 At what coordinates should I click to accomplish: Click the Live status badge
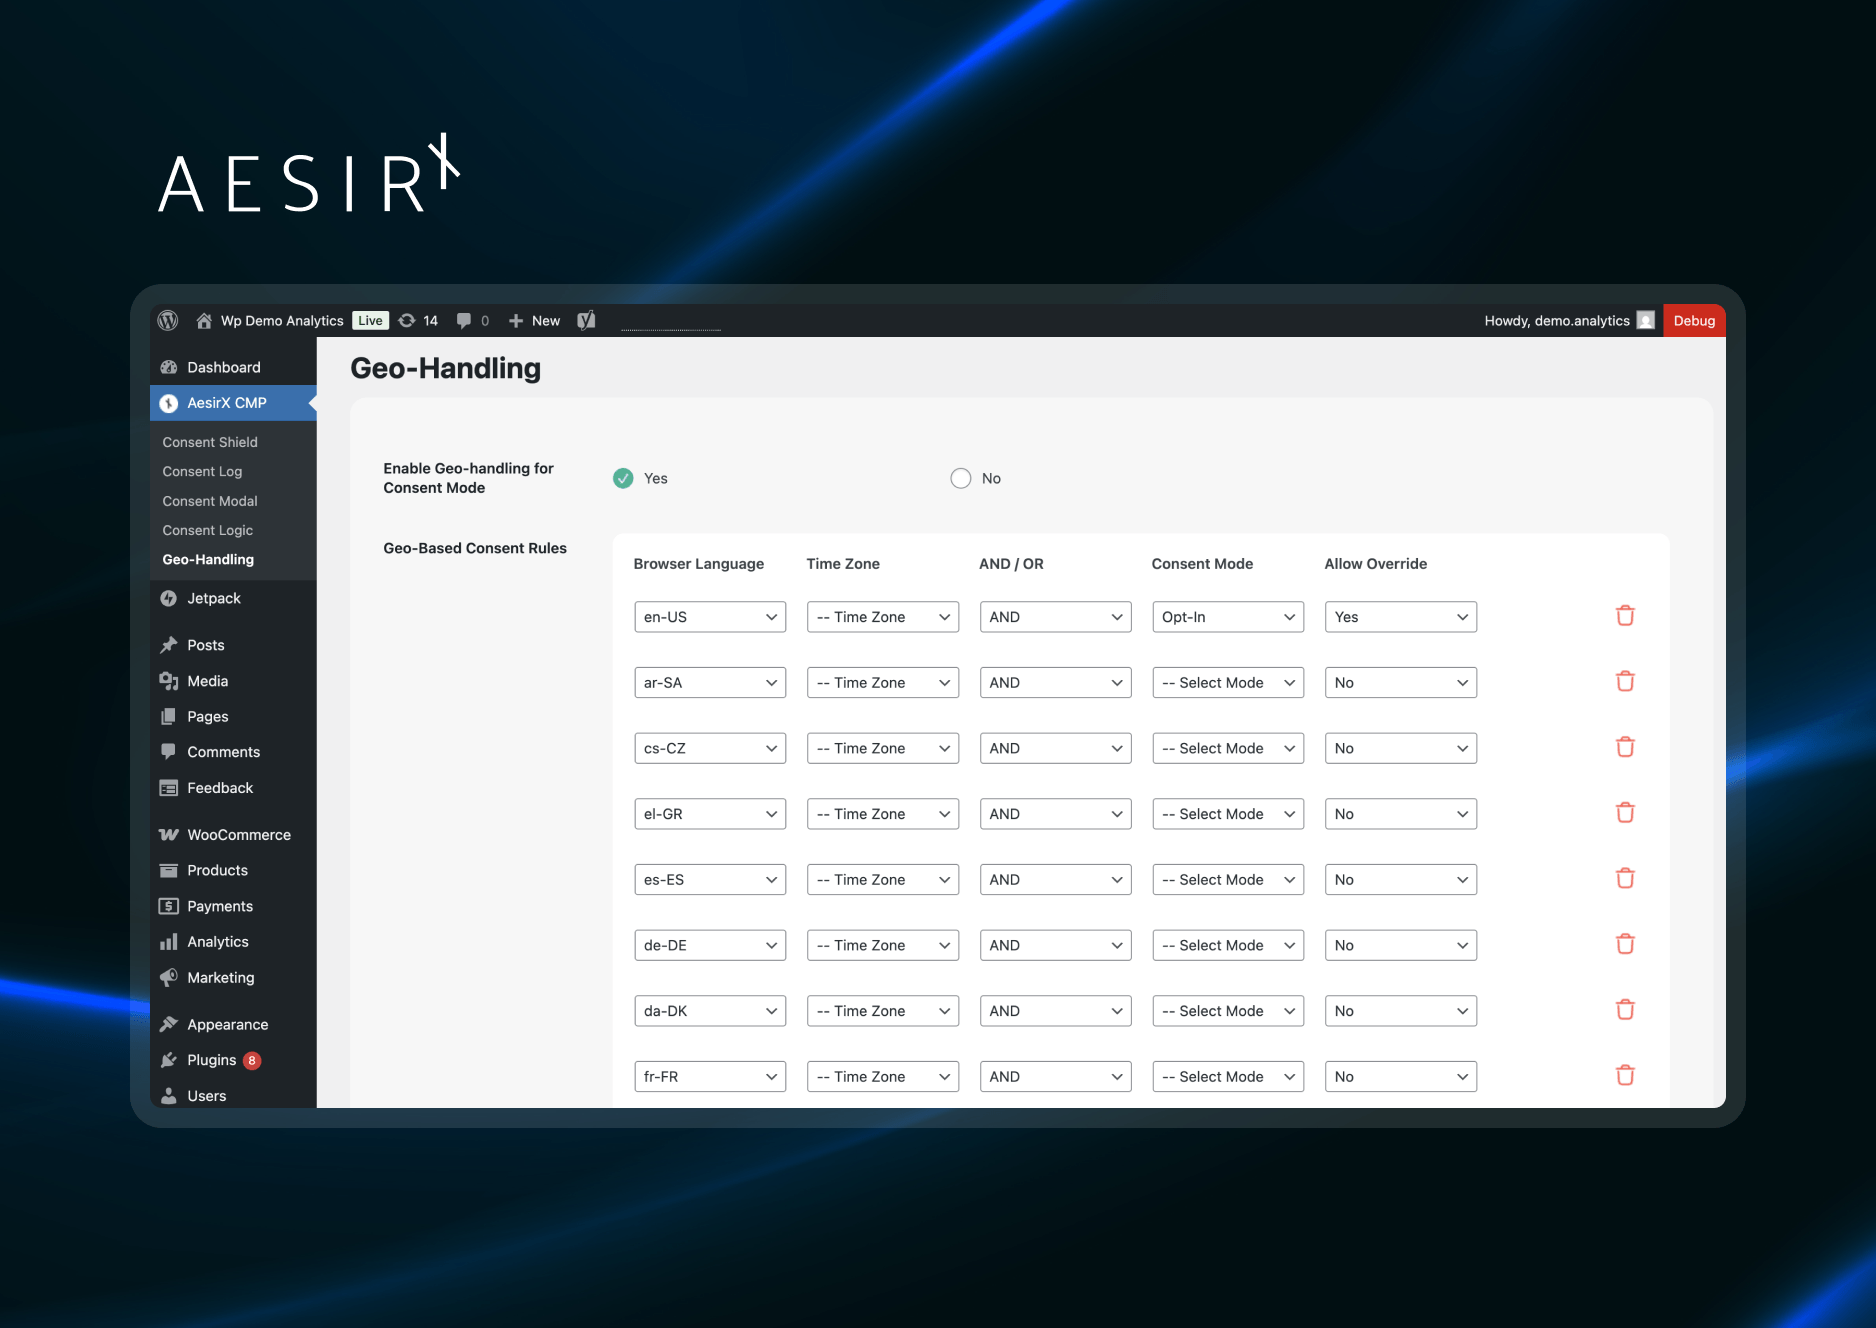tap(369, 320)
